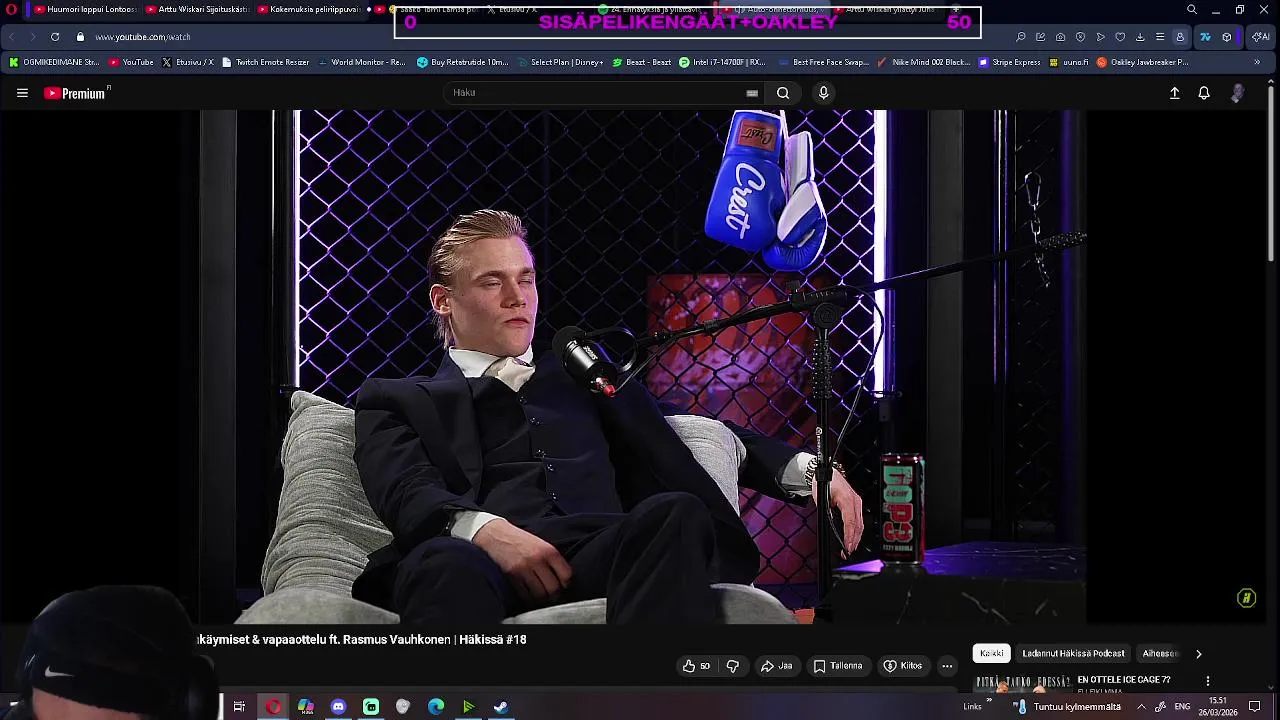Open Discord from taskbar

[x=338, y=707]
